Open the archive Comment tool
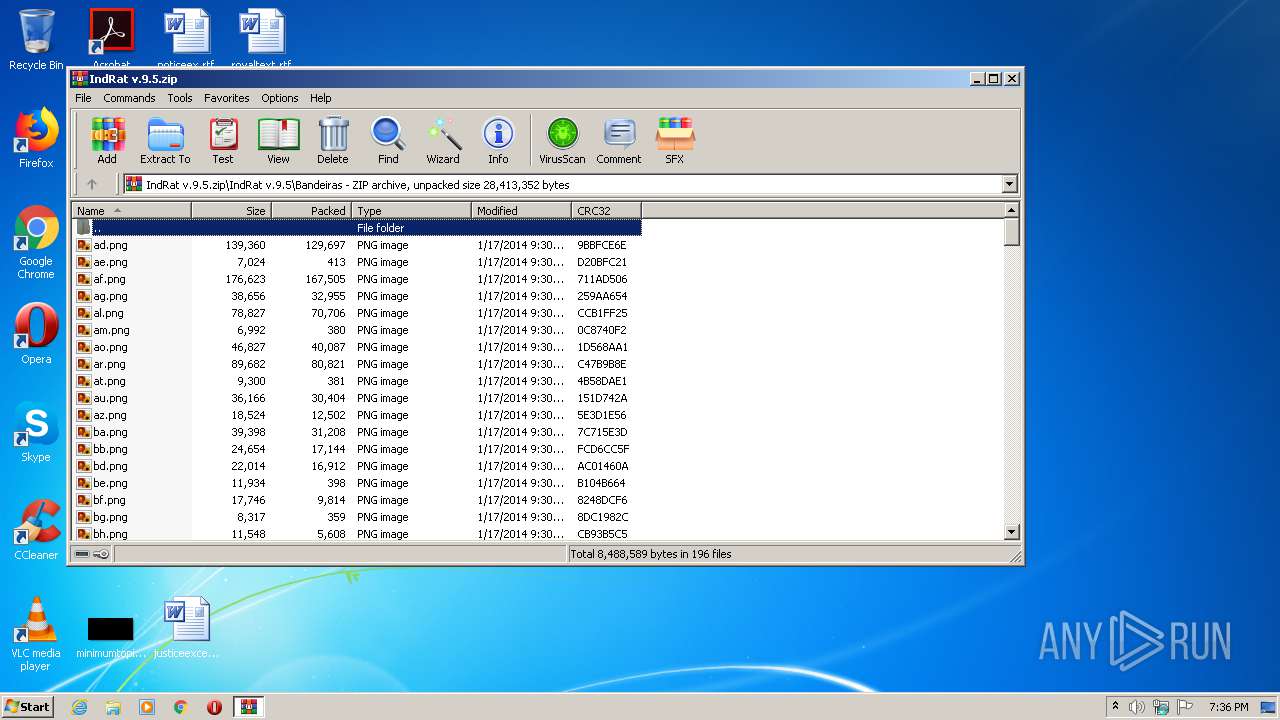This screenshot has width=1280, height=720. (619, 141)
